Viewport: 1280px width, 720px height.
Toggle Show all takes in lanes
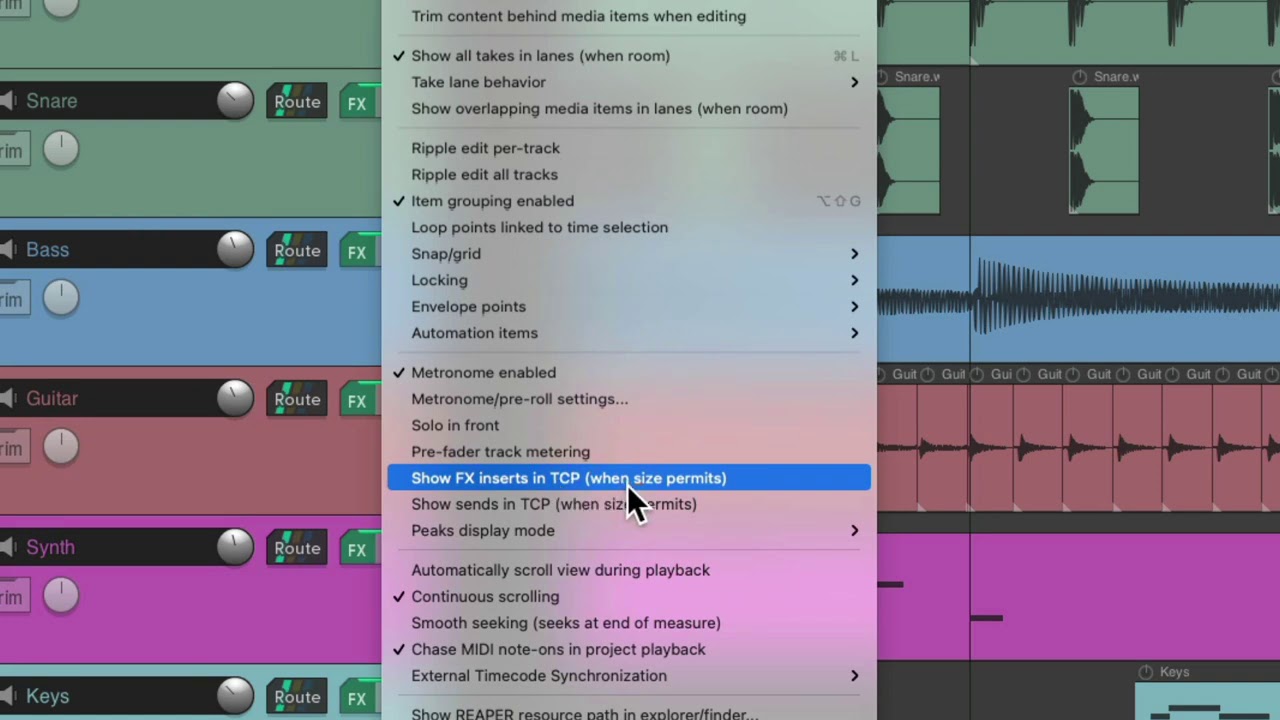(629, 56)
